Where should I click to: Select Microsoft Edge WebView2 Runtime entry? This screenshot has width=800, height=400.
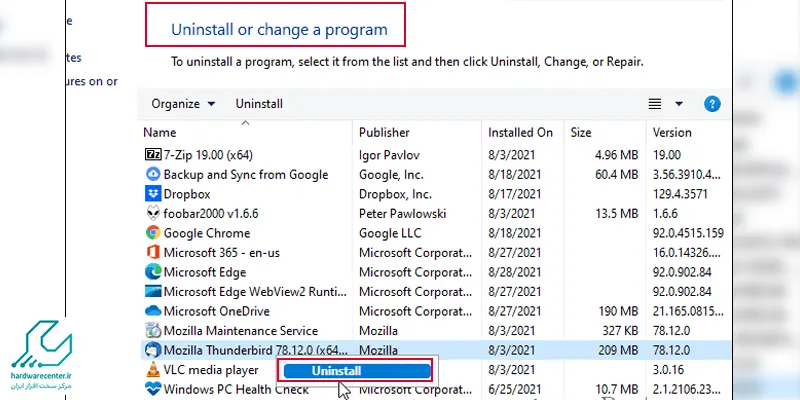point(255,292)
